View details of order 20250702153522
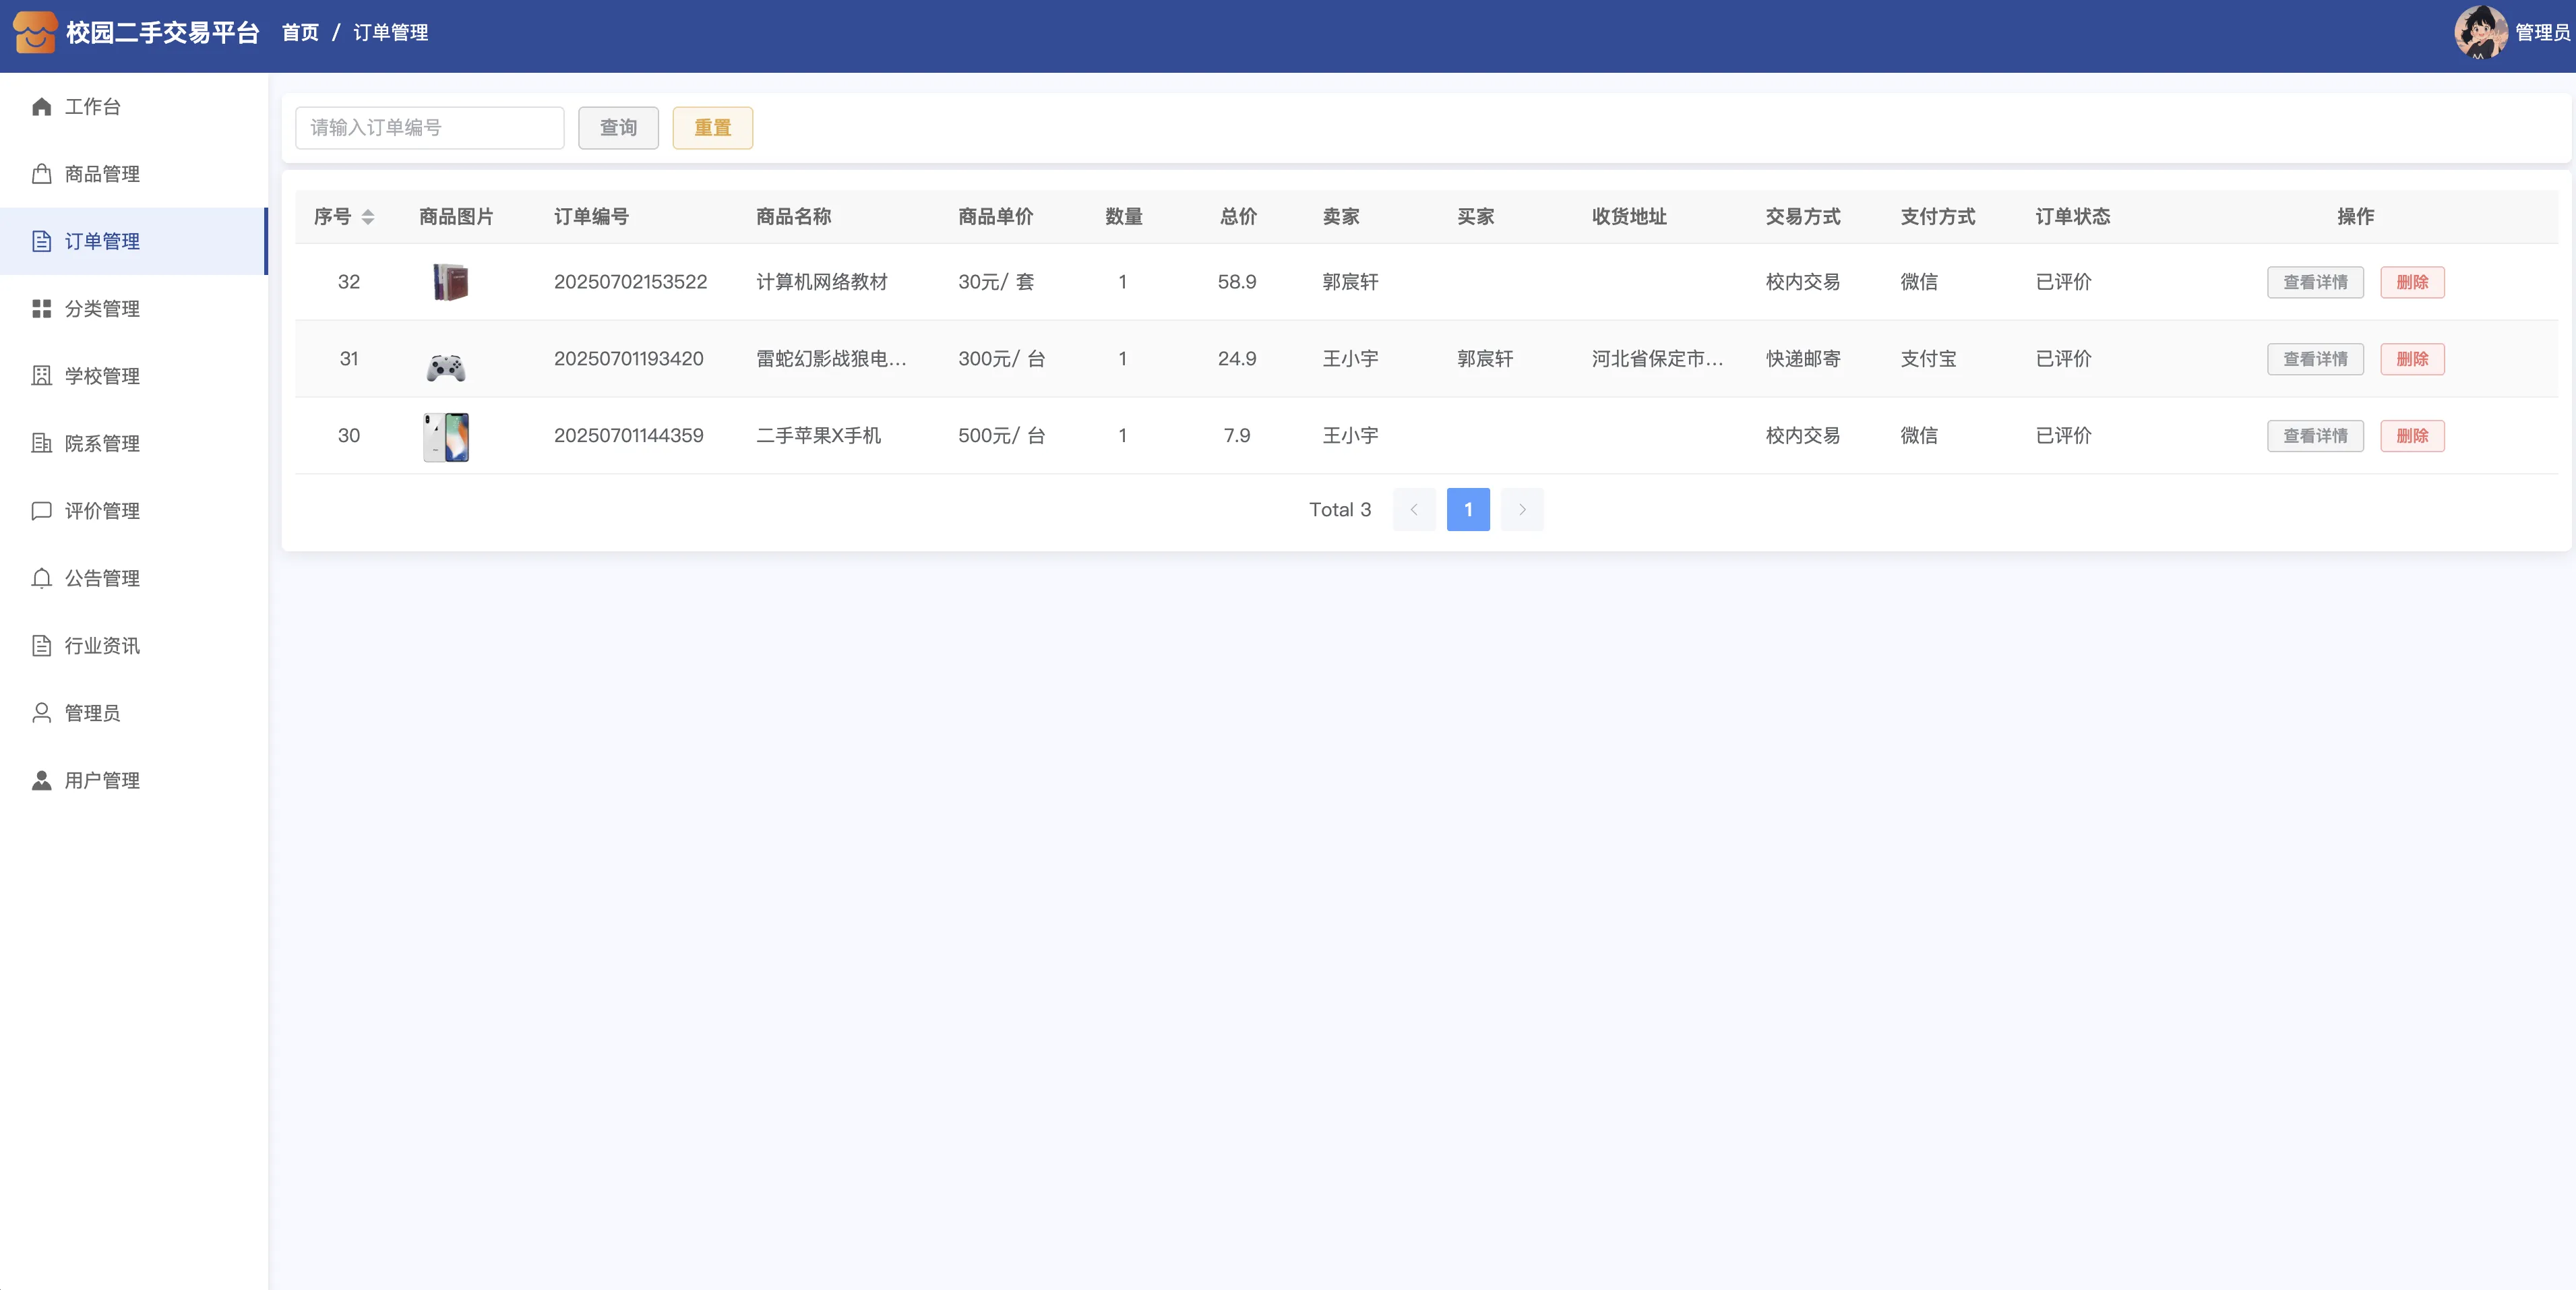This screenshot has width=2576, height=1290. pos(2314,282)
